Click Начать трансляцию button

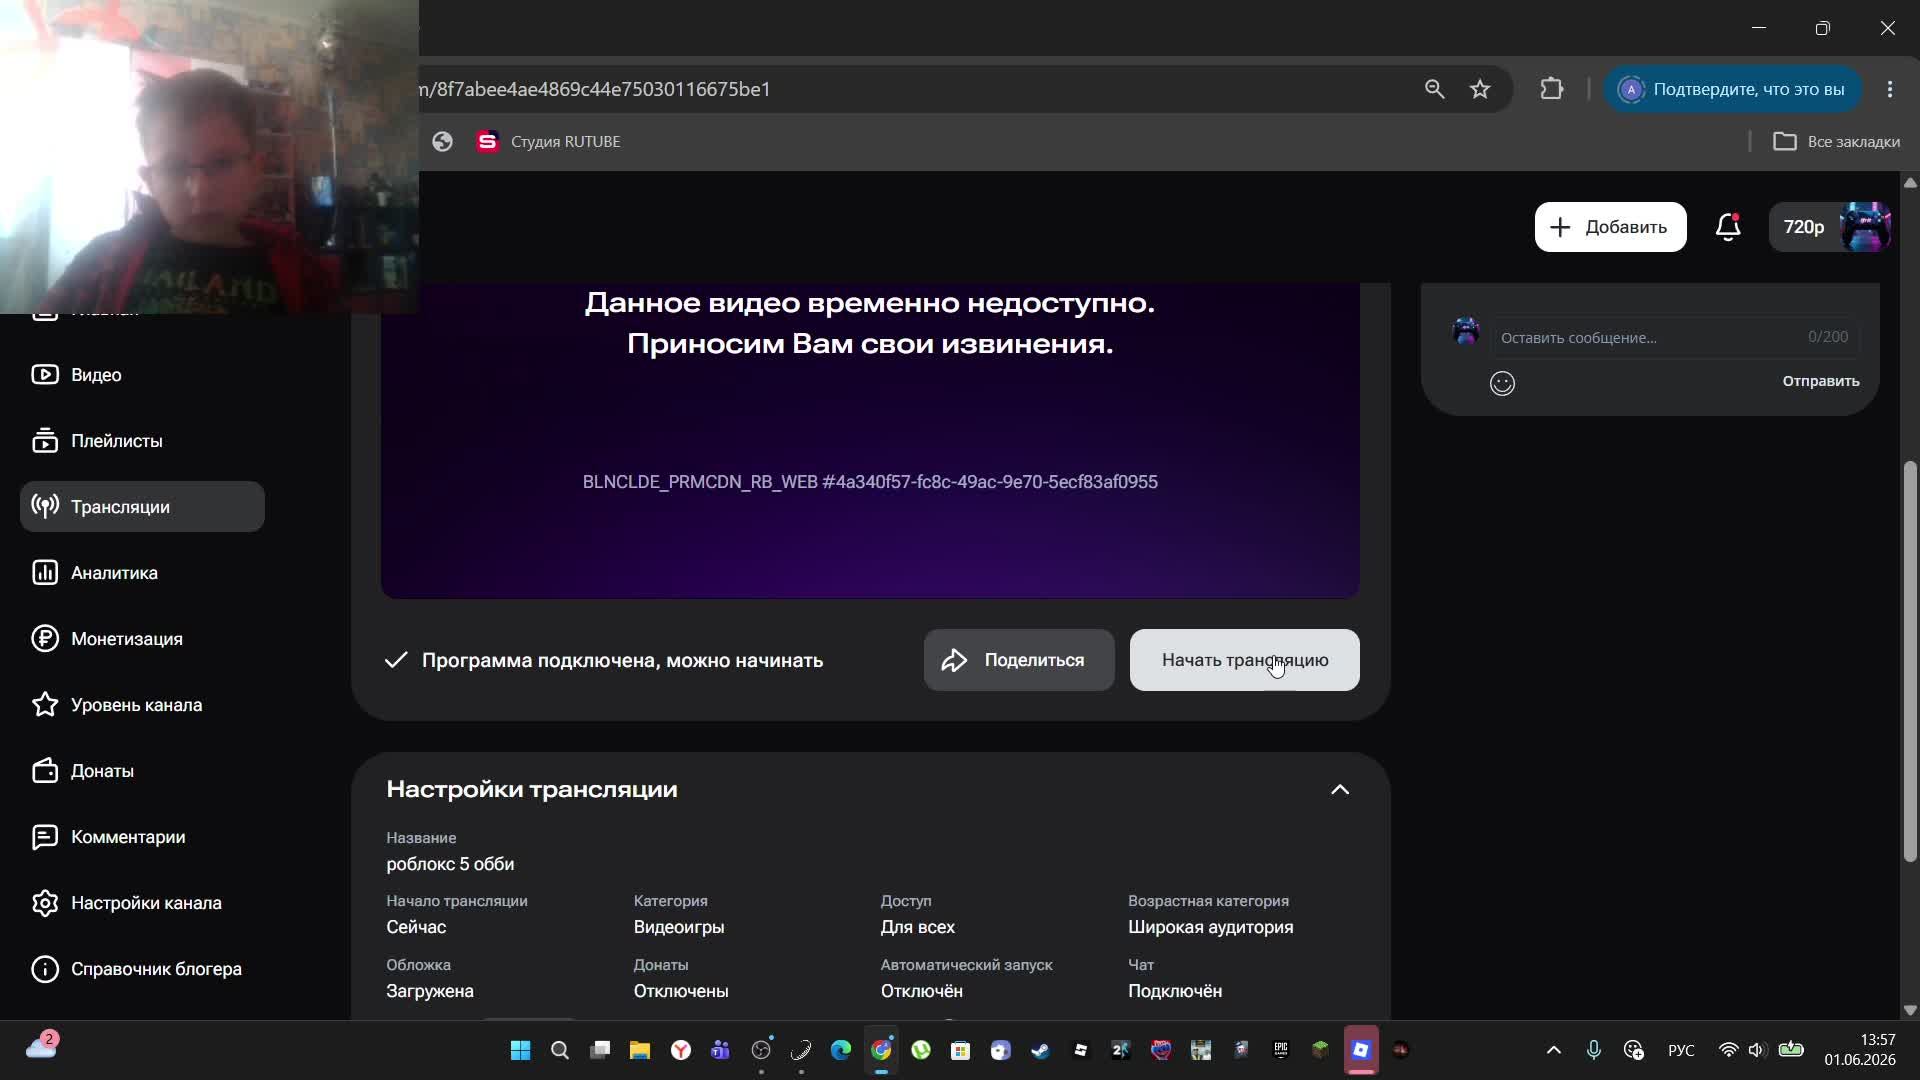[1244, 660]
